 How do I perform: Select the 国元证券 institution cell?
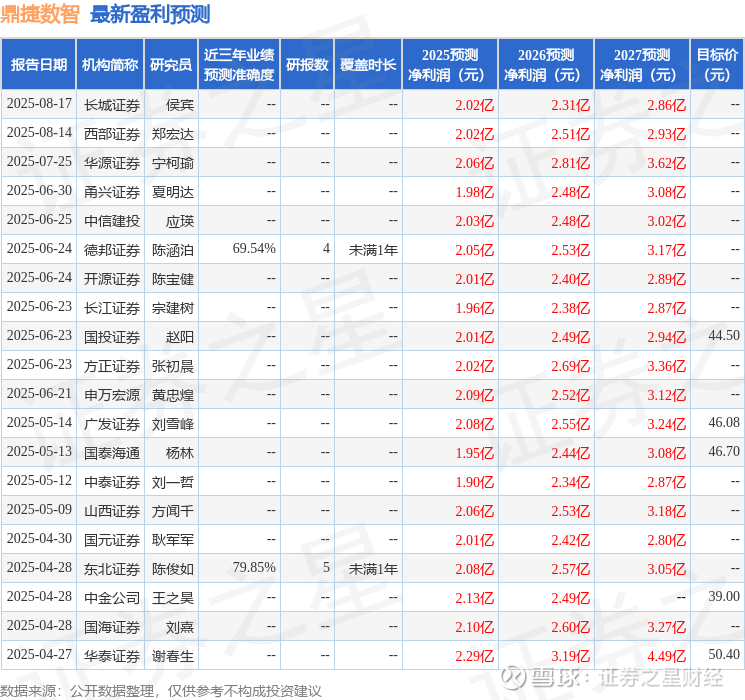[112, 540]
